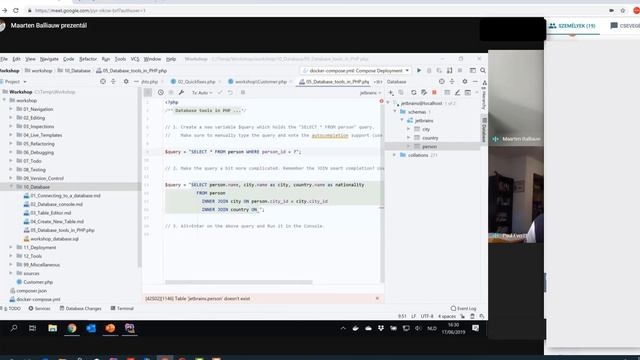This screenshot has width=640, height=360.
Task: Open the Database panel settings gear
Action: (x=464, y=82)
